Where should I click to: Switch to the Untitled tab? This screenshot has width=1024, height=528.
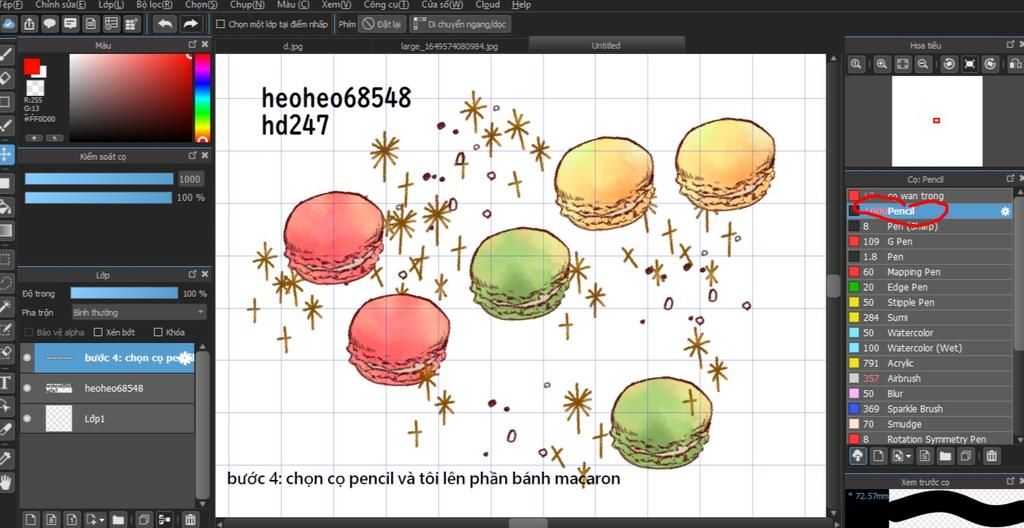606,45
